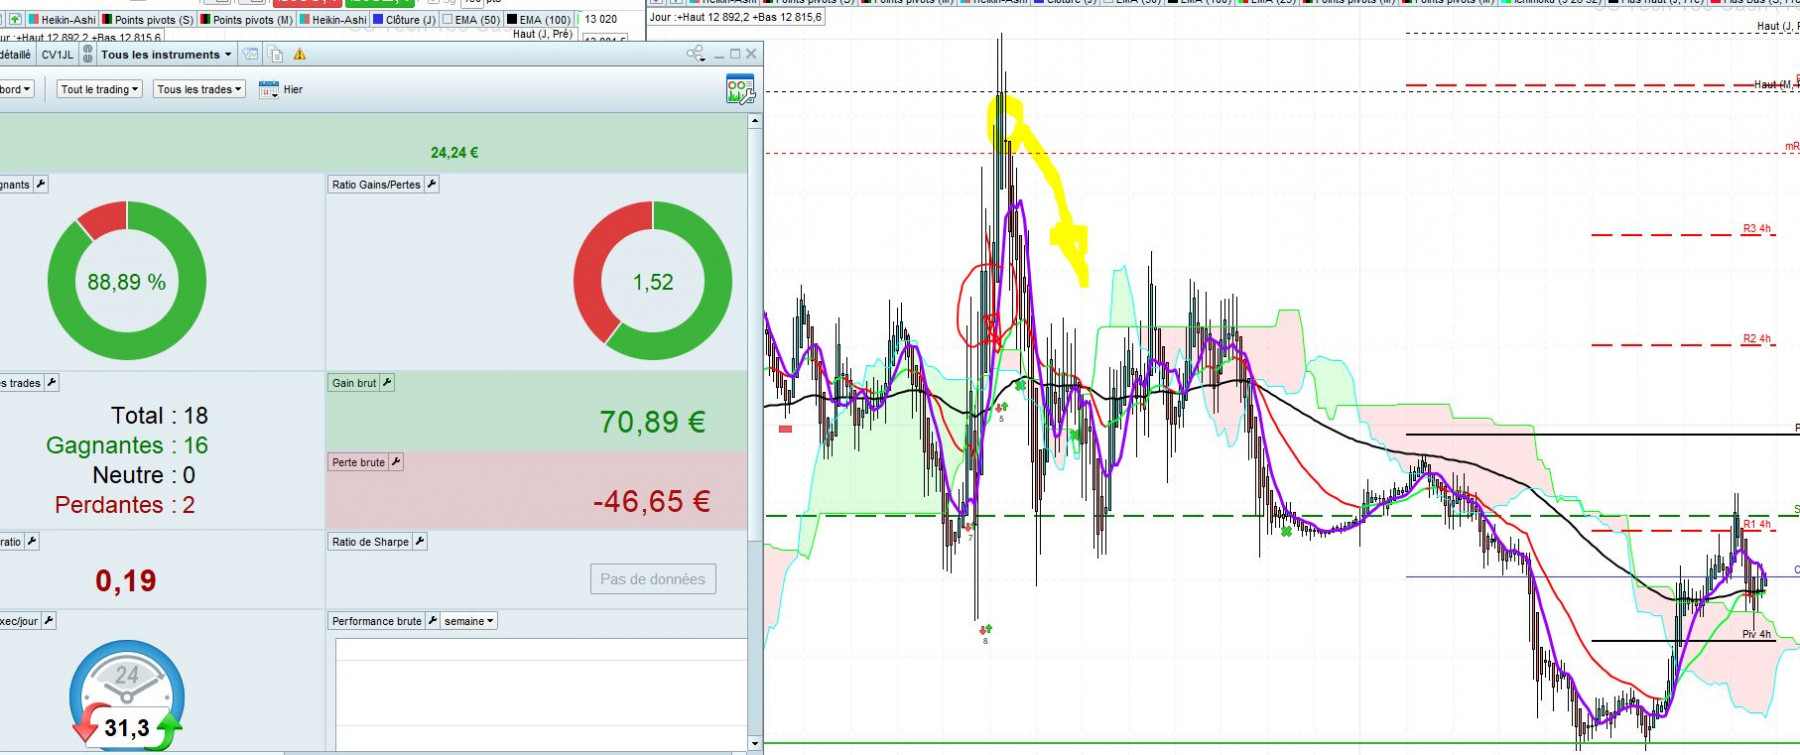Click the Neutre : 0 line

click(144, 475)
